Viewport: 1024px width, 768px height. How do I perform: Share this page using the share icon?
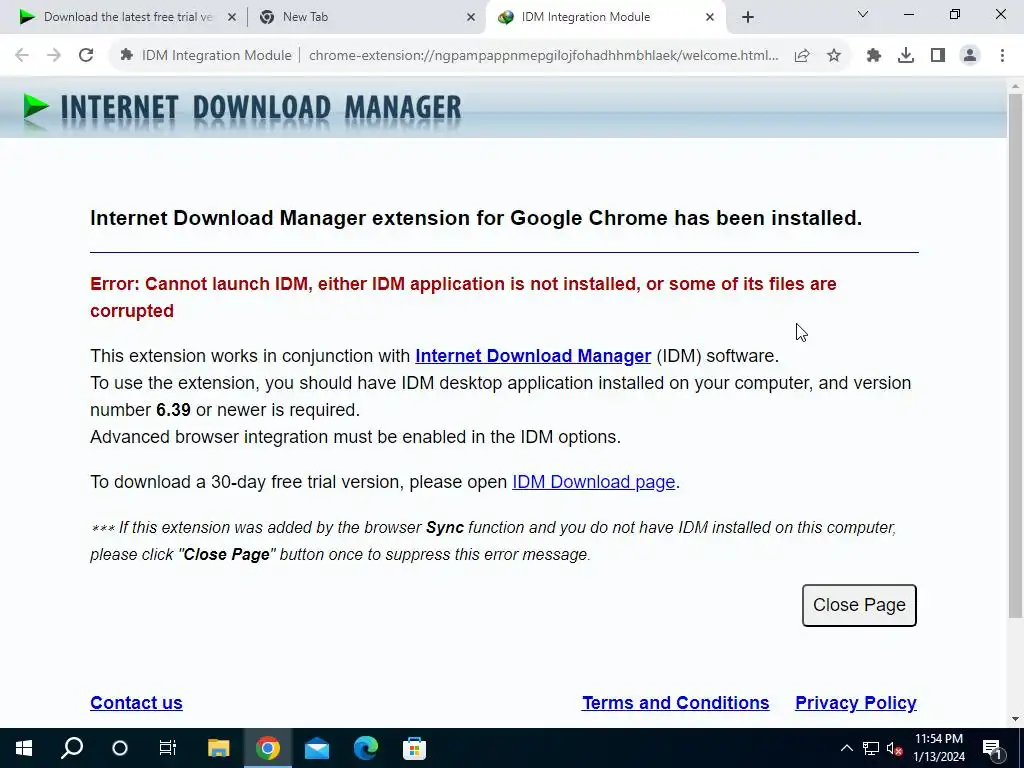click(802, 56)
